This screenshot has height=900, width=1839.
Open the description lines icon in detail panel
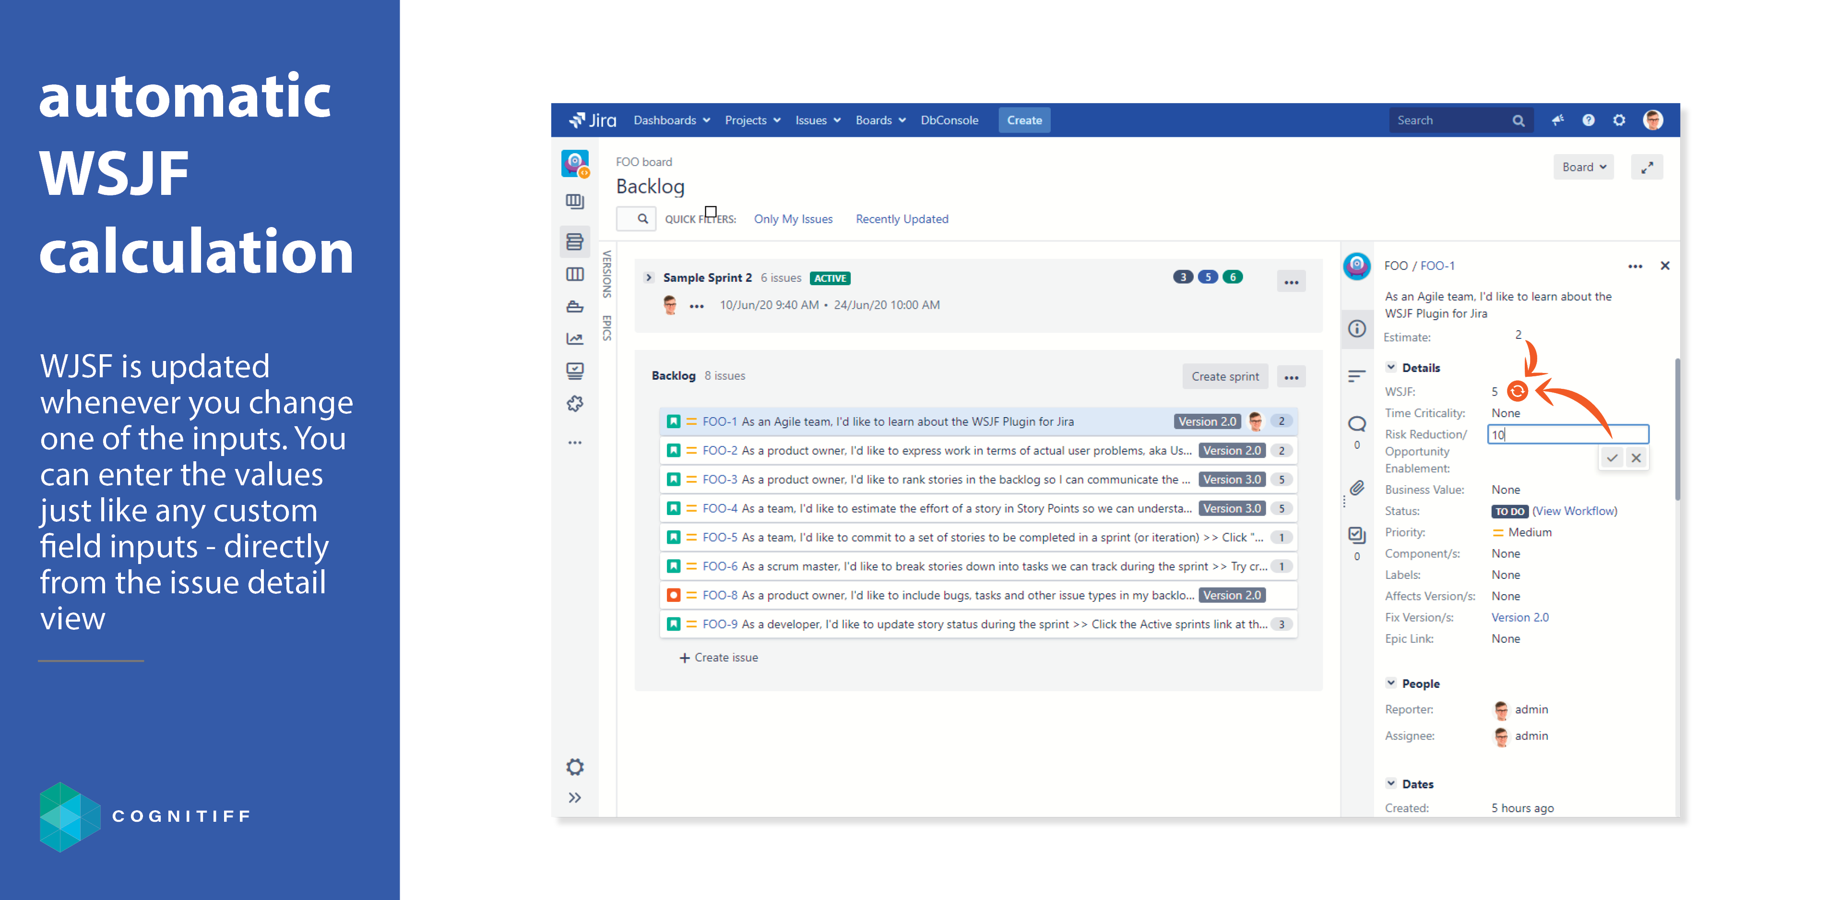coord(1357,376)
